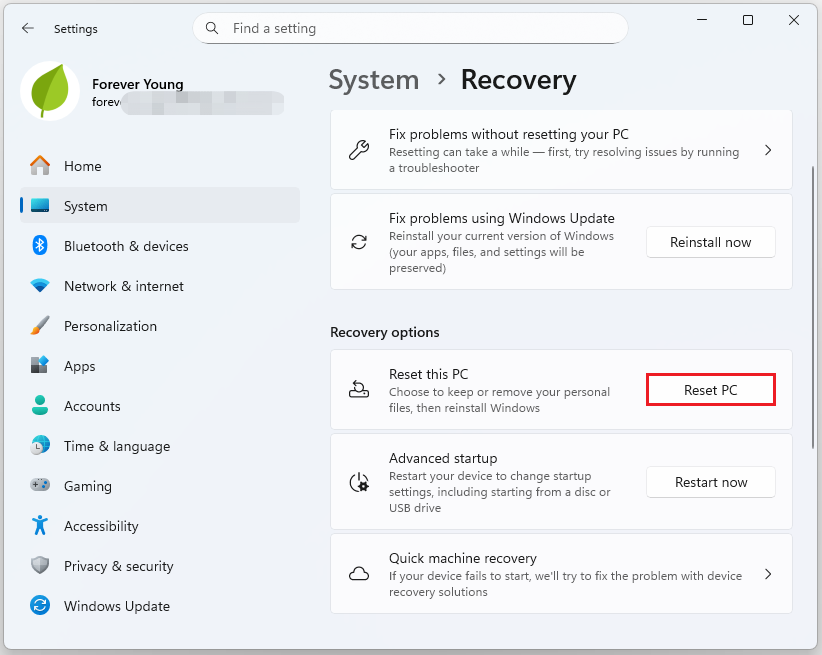Click the Reset PC button
822x655 pixels.
tap(710, 390)
